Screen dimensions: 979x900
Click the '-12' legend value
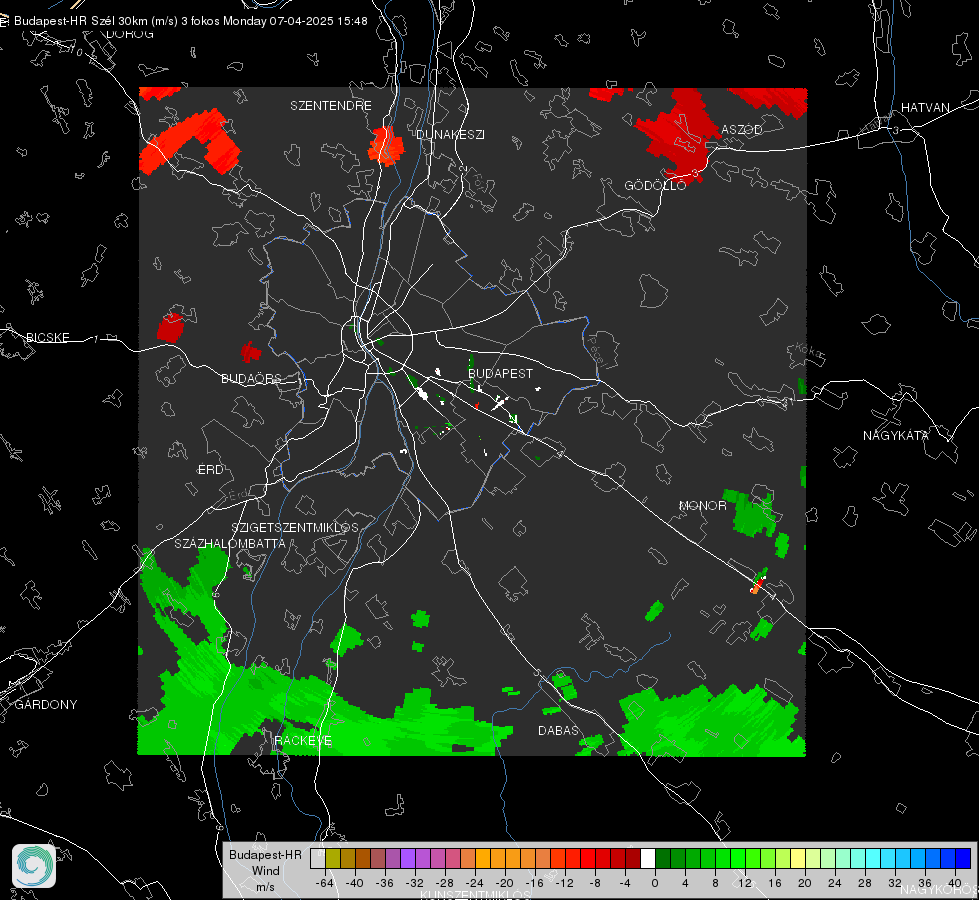click(564, 883)
